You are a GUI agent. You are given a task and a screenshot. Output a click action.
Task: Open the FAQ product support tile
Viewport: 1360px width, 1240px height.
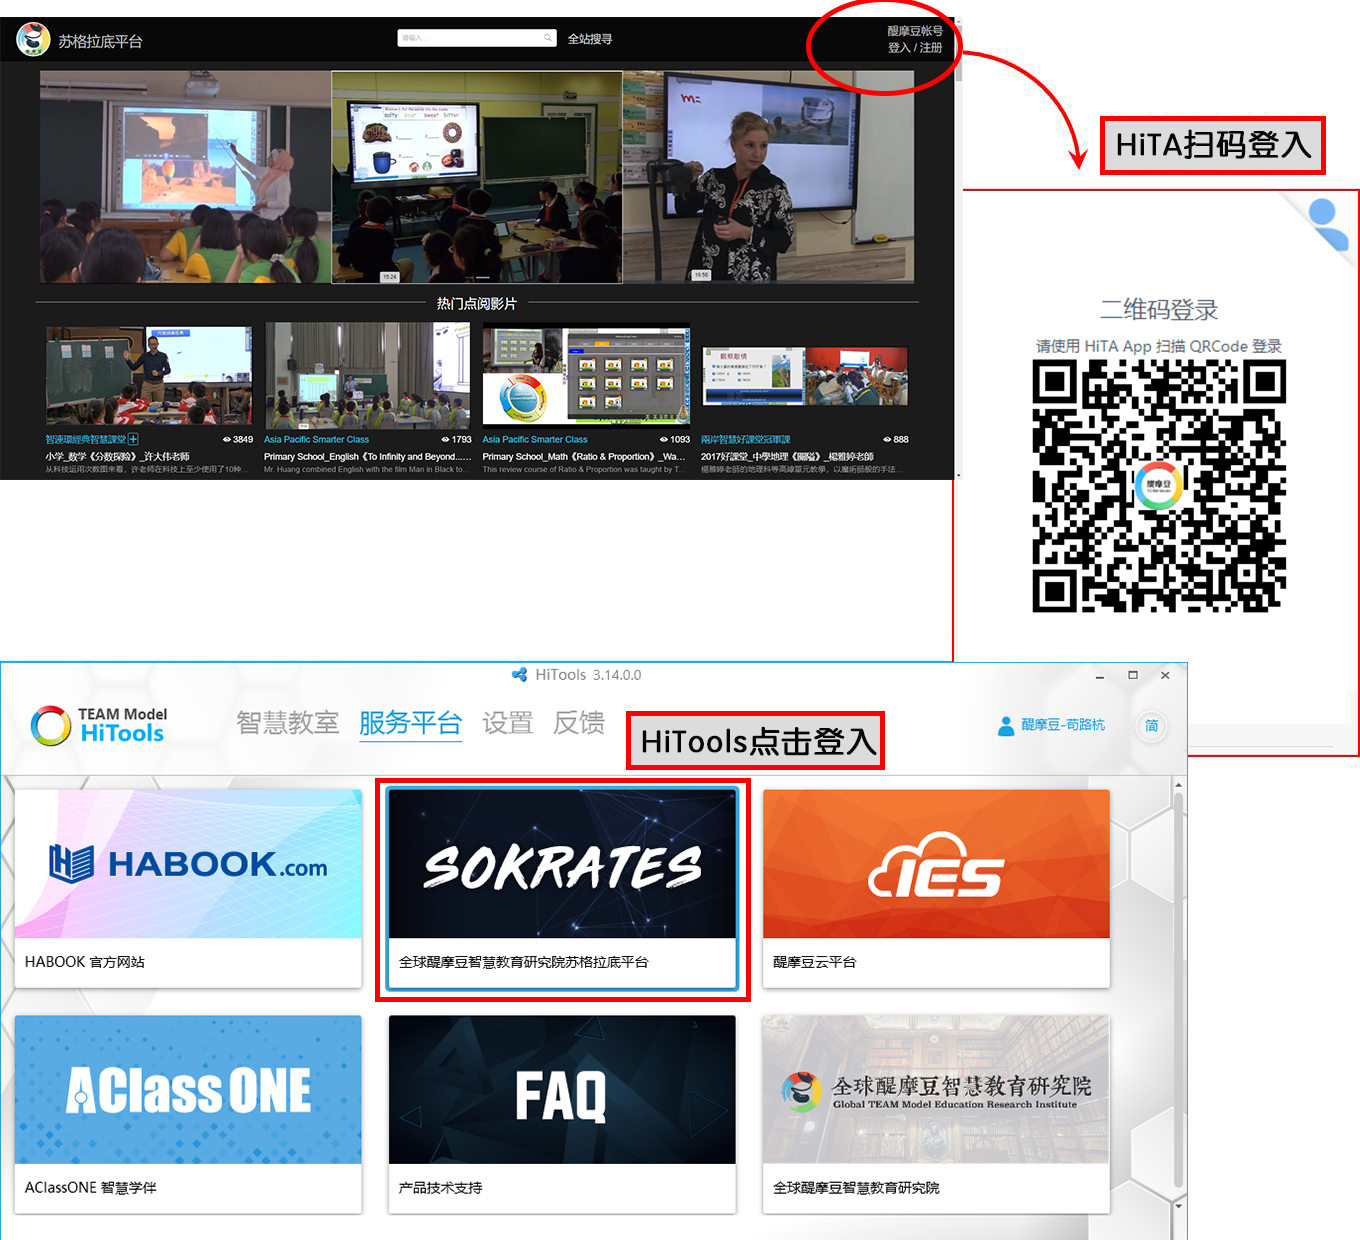click(562, 1113)
